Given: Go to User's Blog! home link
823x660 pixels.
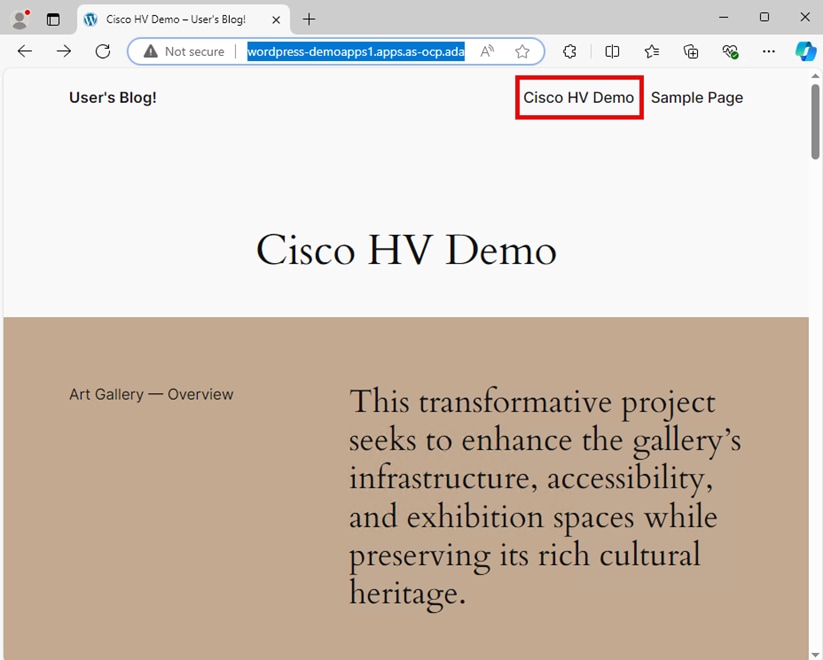Looking at the screenshot, I should click(112, 97).
